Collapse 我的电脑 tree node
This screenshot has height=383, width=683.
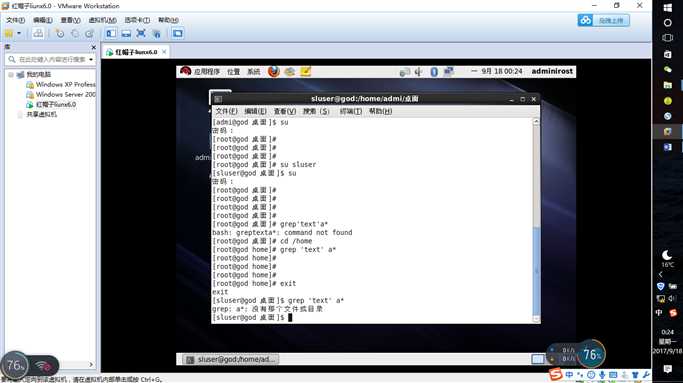(x=11, y=75)
